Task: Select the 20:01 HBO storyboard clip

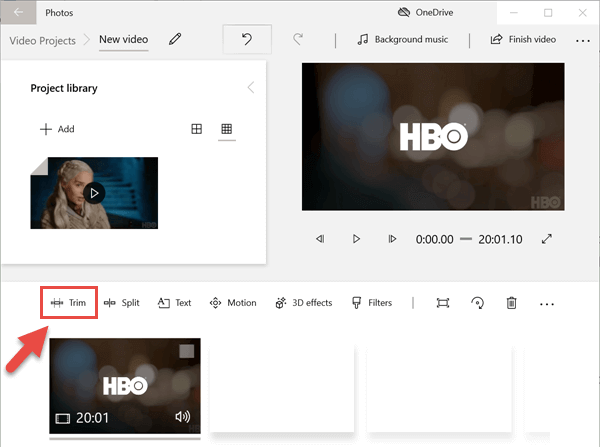Action: (125, 386)
